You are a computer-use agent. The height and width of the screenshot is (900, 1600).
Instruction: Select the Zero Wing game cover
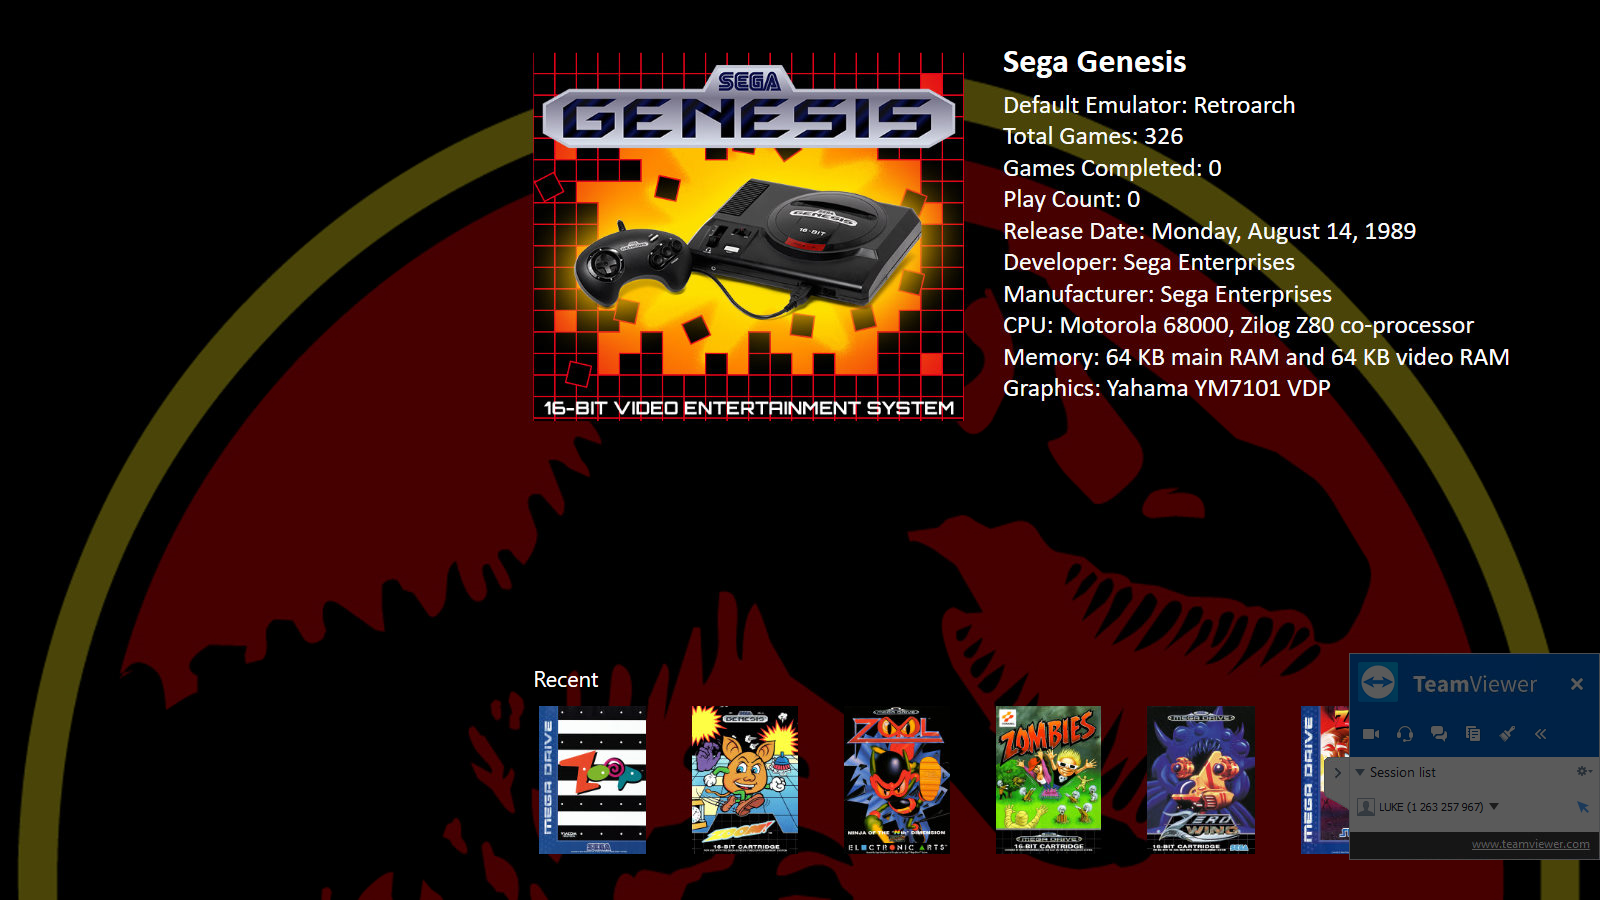point(1201,780)
